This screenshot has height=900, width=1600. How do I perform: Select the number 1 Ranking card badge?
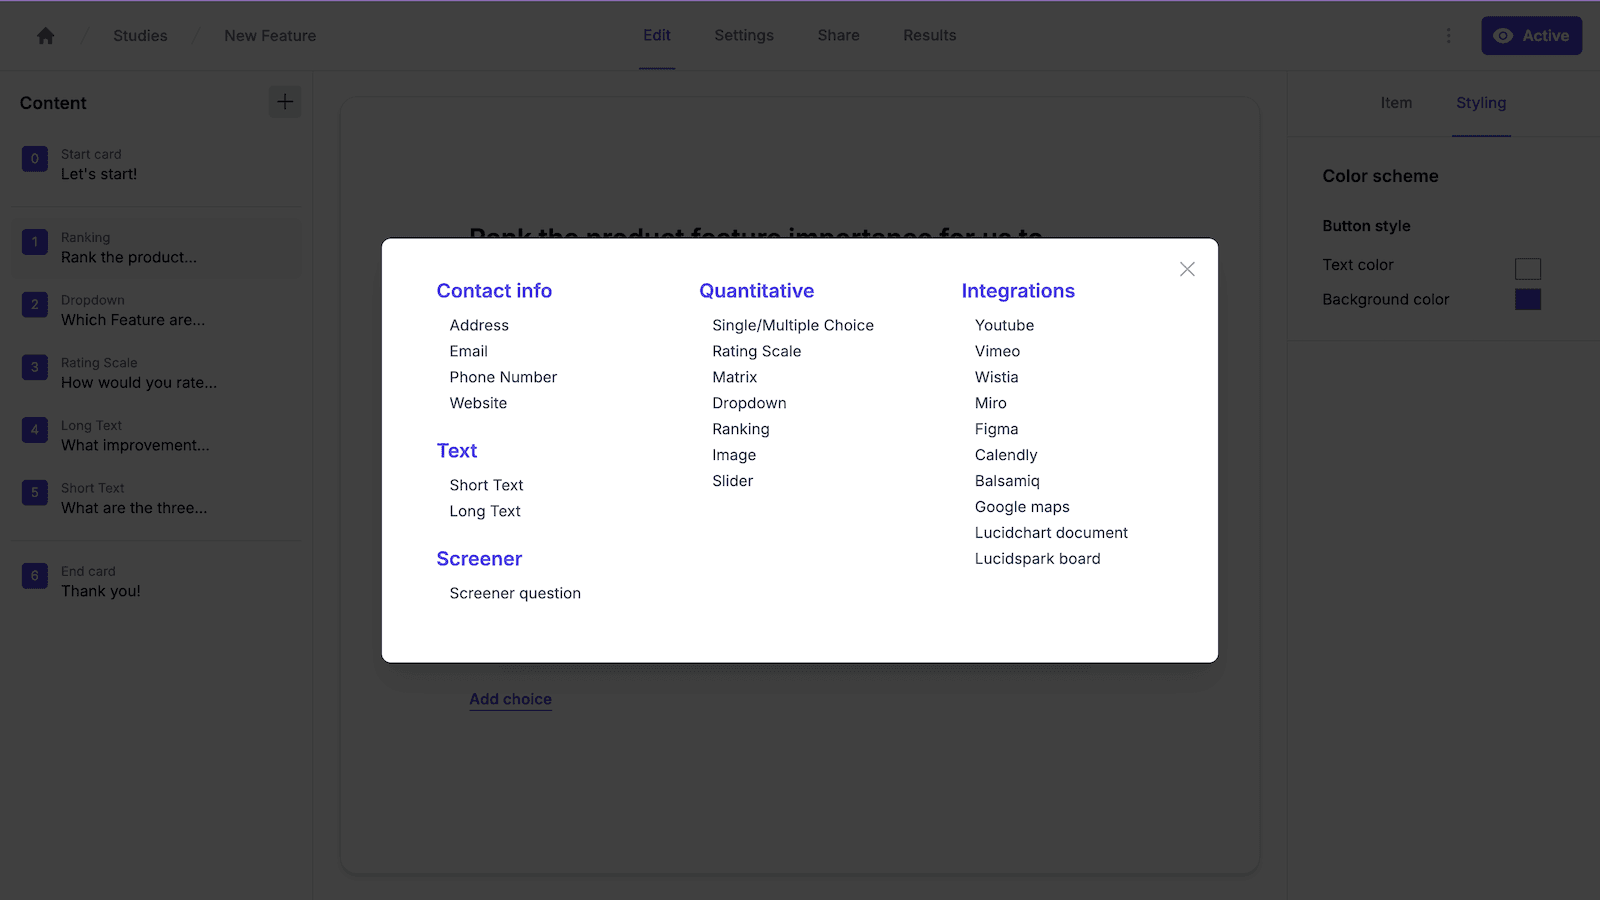[35, 242]
